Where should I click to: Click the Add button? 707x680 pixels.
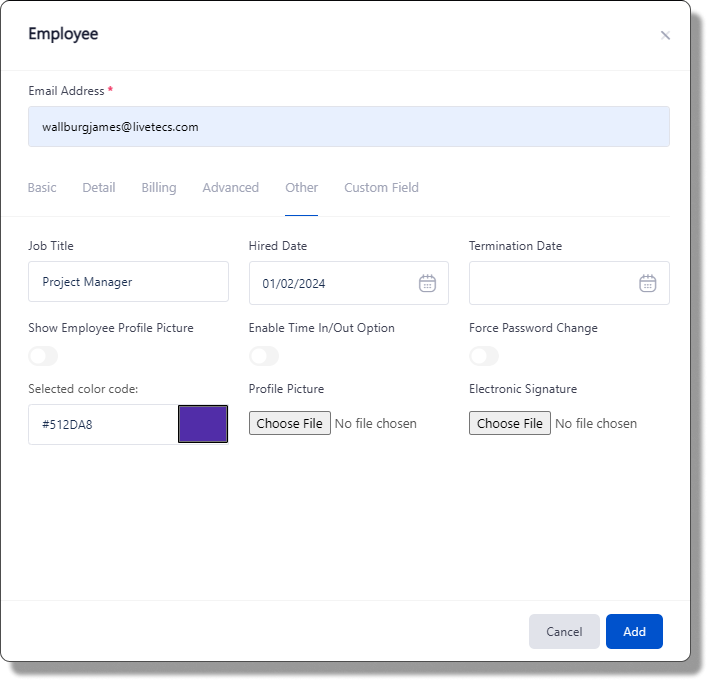634,631
